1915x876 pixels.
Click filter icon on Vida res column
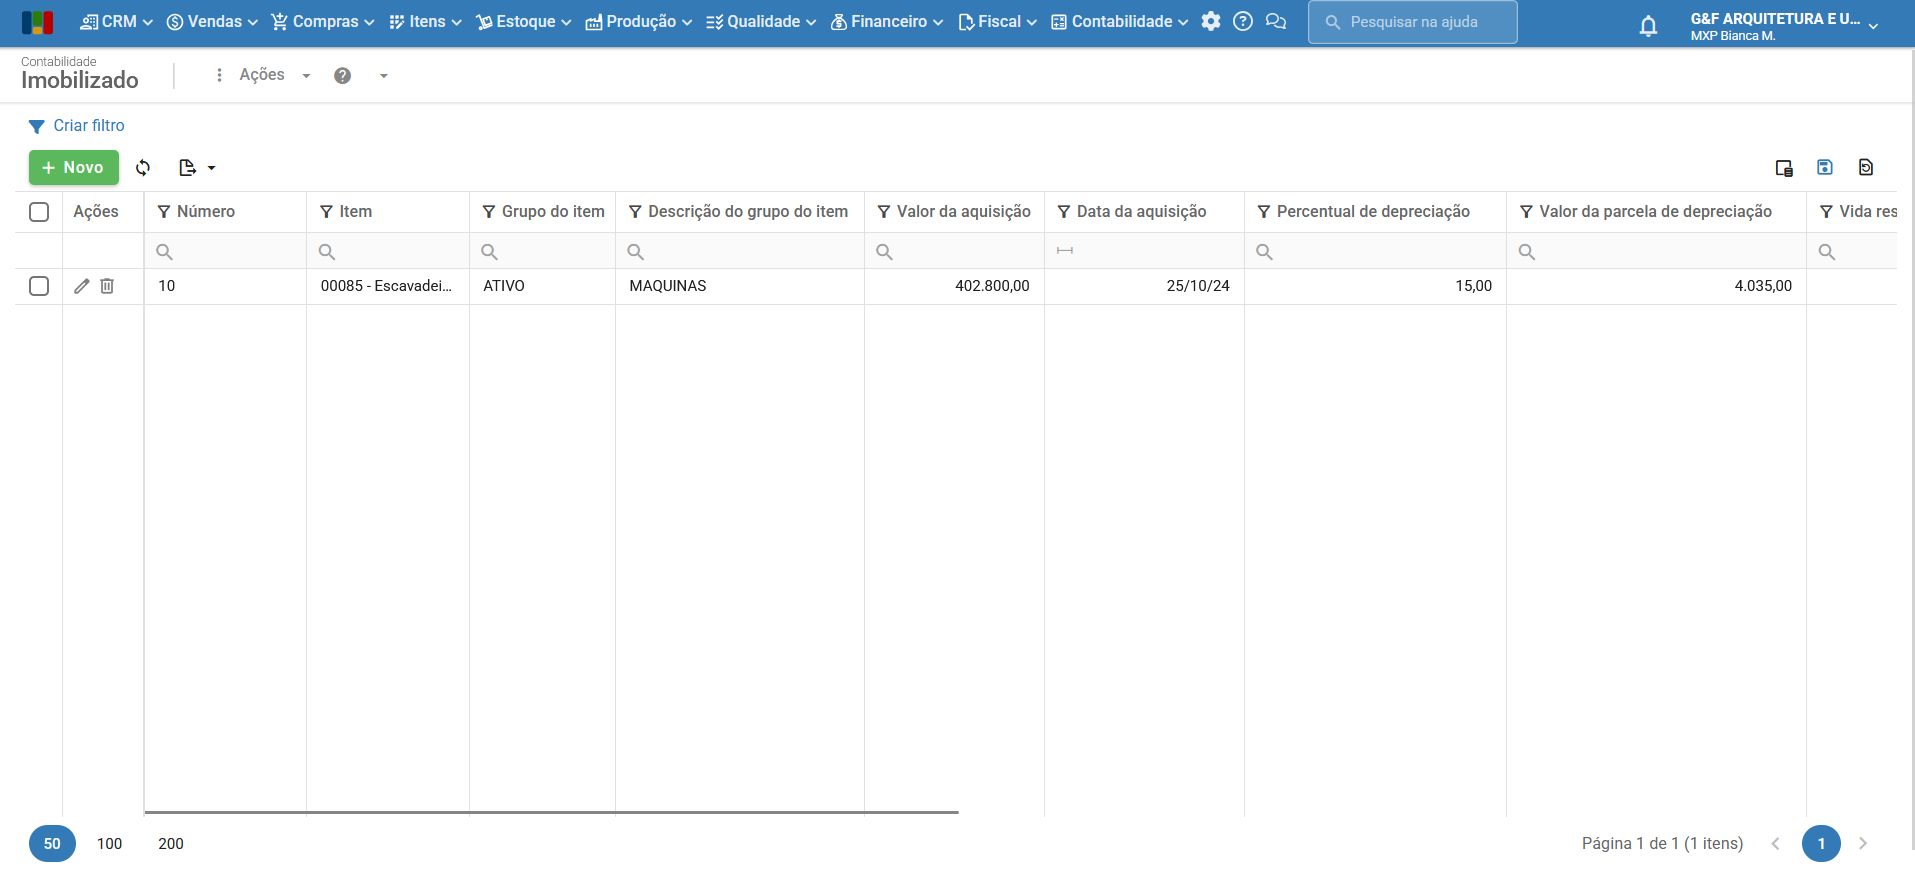tap(1826, 212)
